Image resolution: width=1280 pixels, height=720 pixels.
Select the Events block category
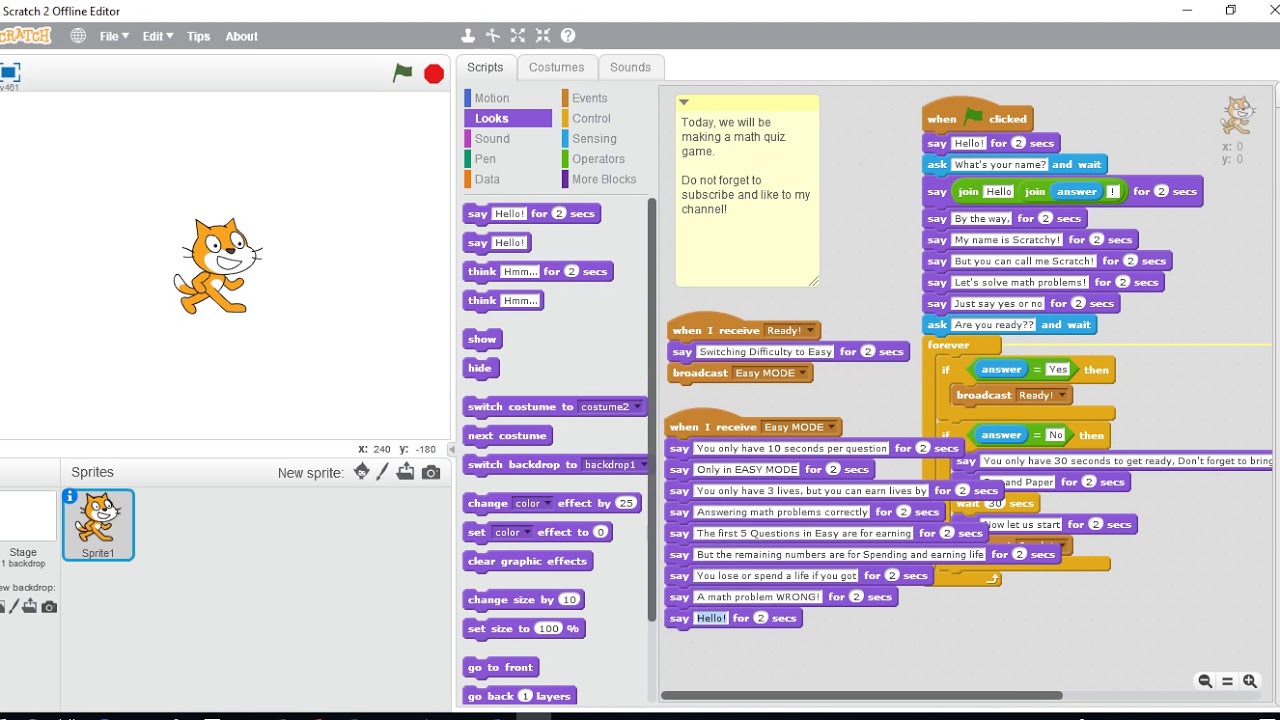point(603,98)
